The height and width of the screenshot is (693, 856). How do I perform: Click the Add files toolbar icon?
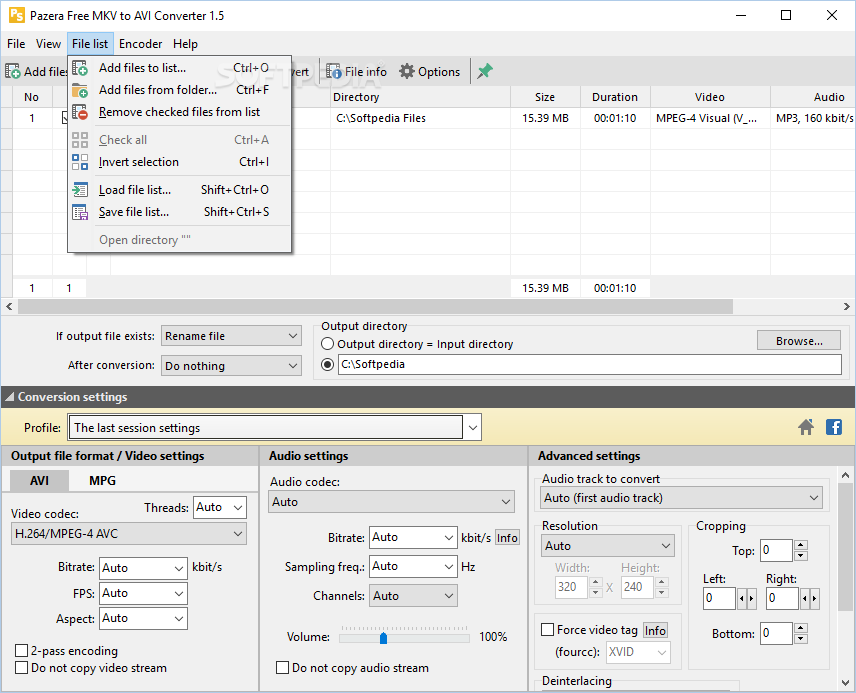pos(13,72)
